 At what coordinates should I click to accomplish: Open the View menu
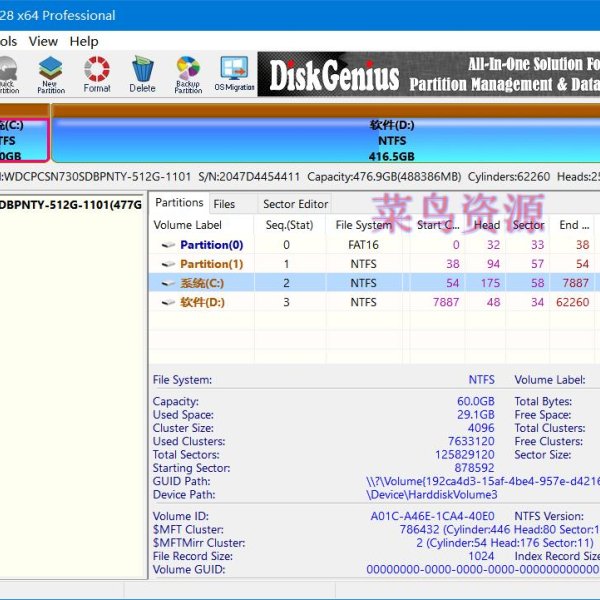coord(43,41)
